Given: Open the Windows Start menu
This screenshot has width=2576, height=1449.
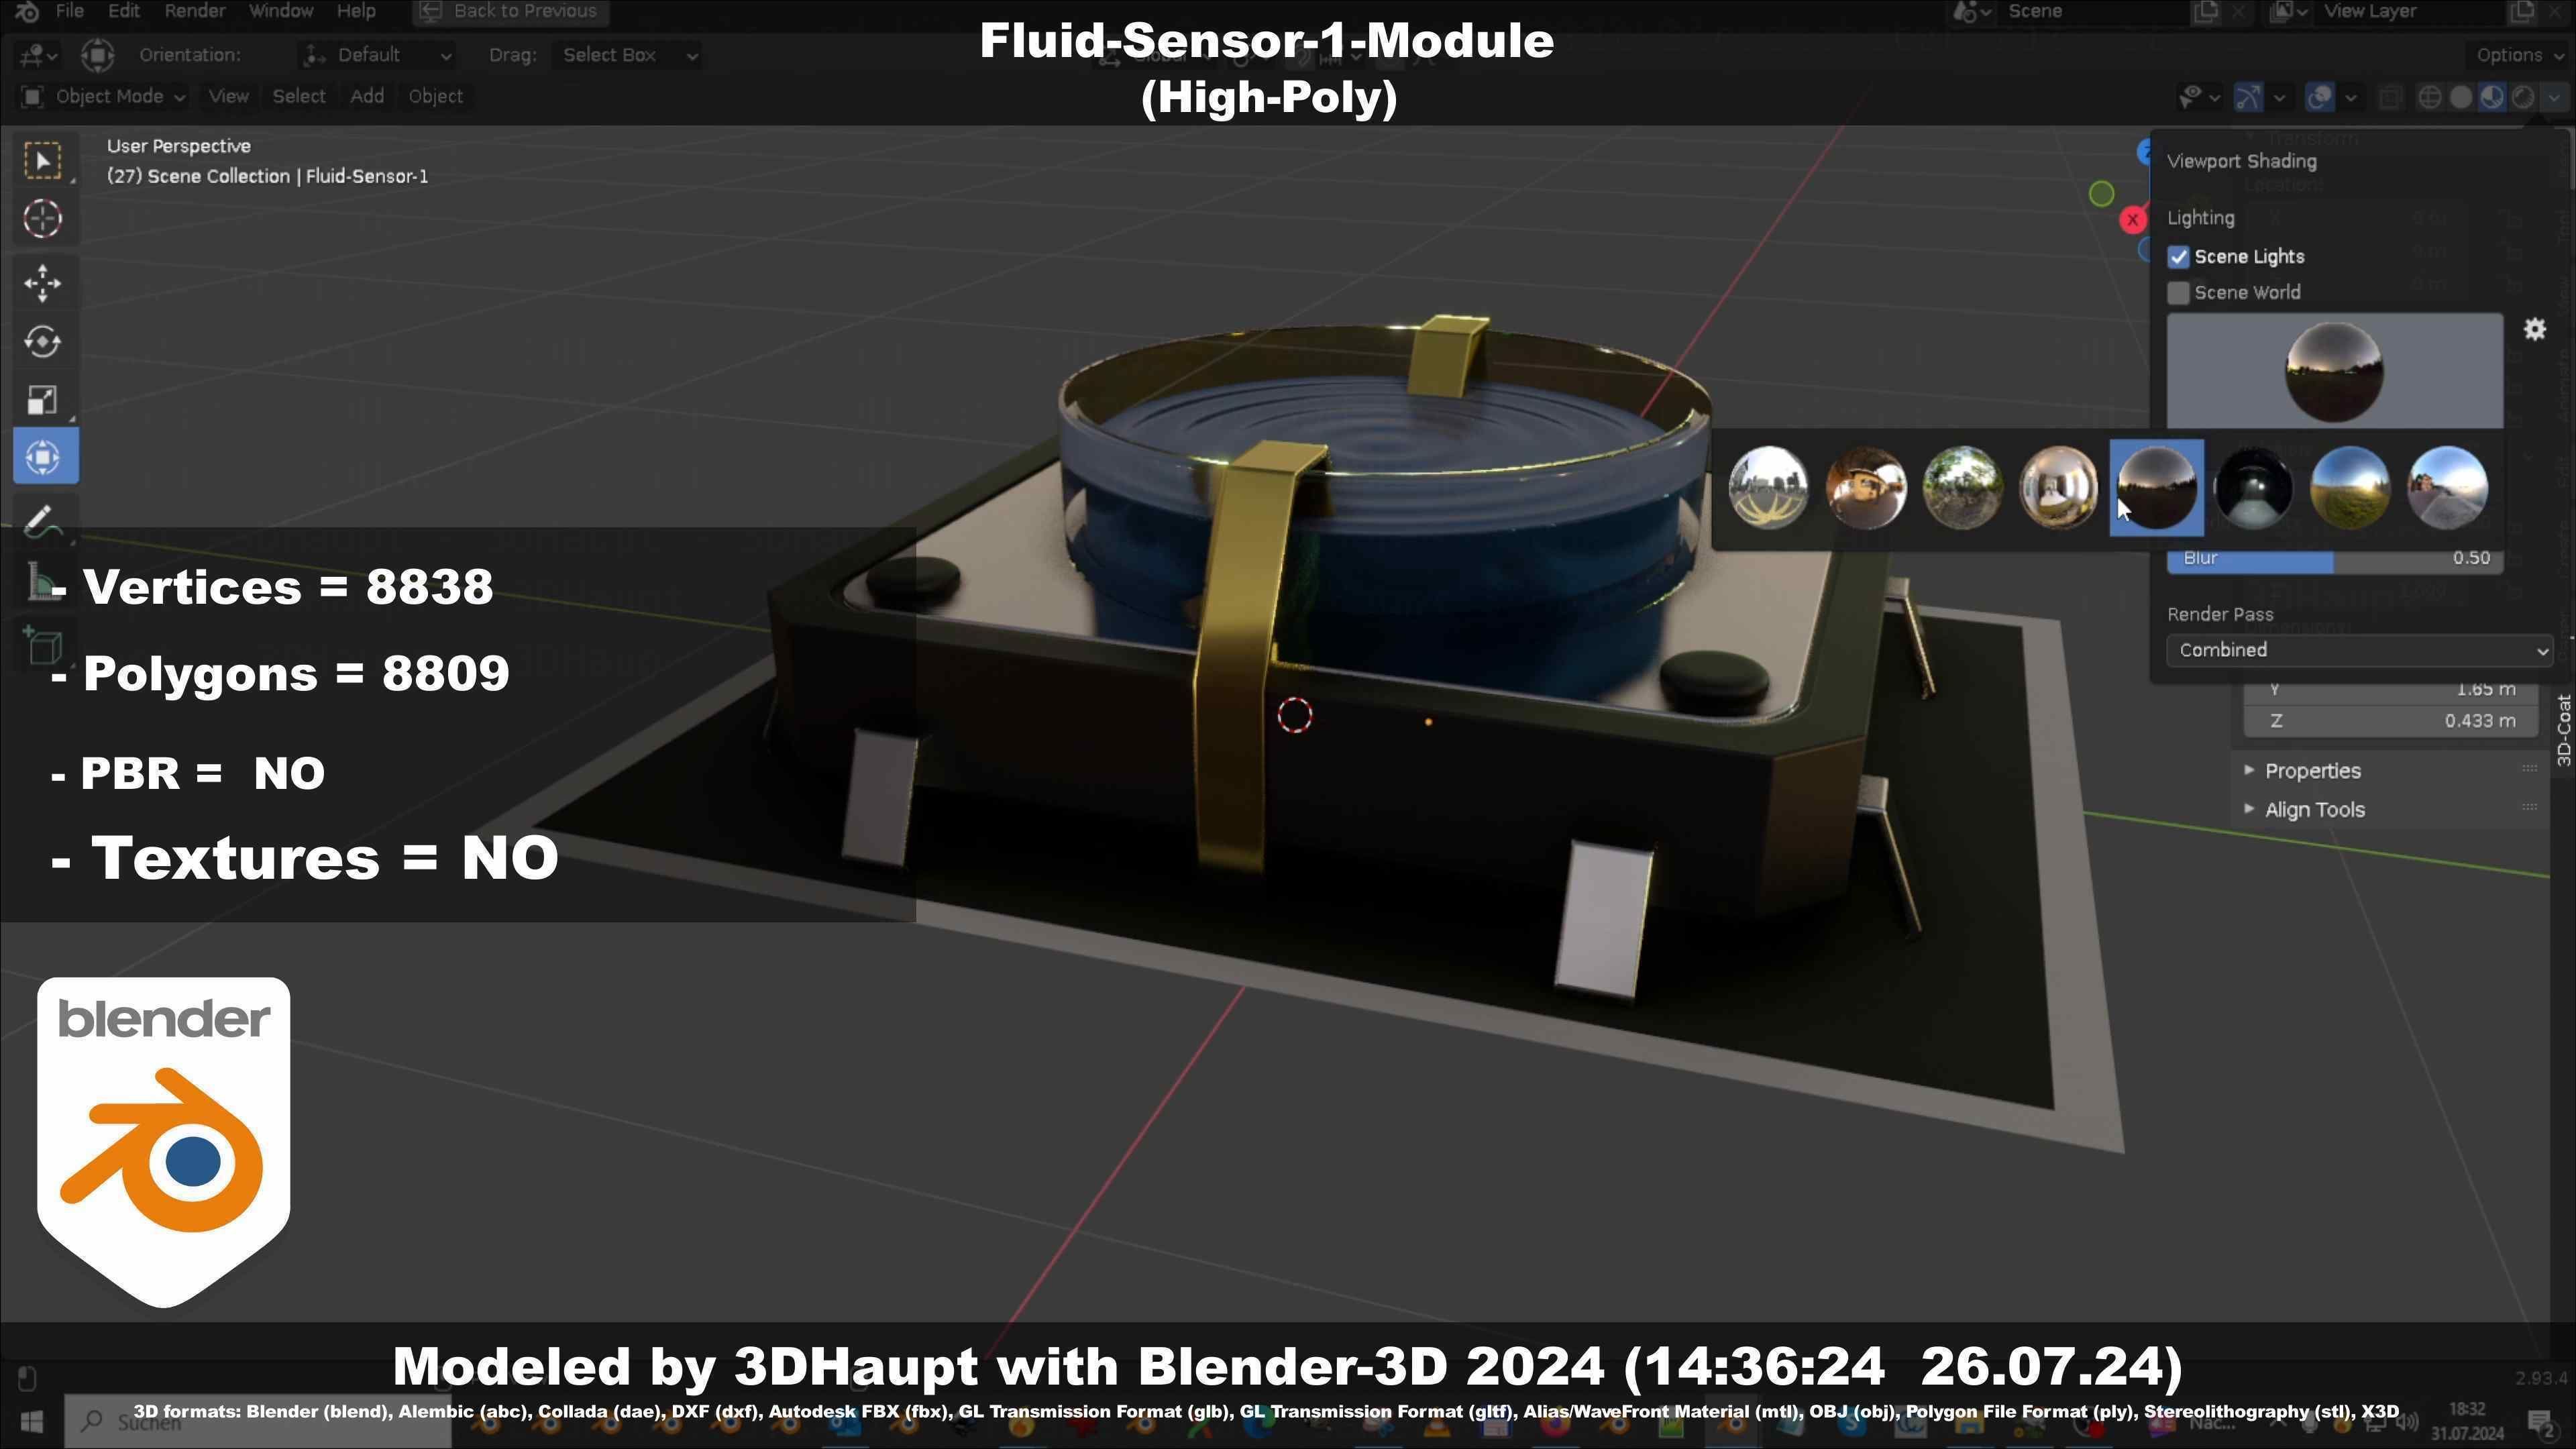Looking at the screenshot, I should [x=31, y=1421].
